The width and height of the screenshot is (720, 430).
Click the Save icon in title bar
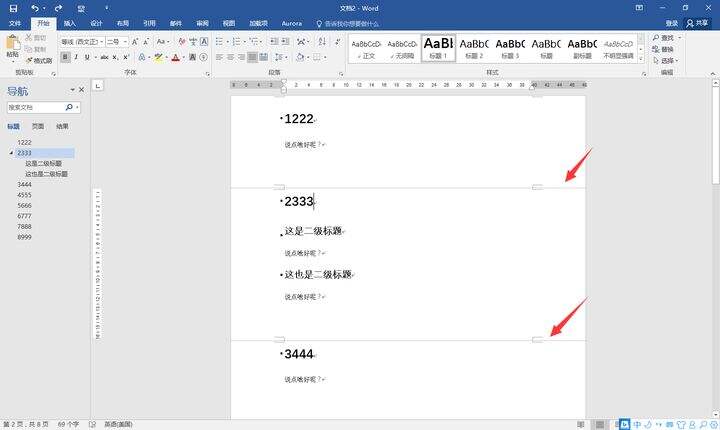13,8
